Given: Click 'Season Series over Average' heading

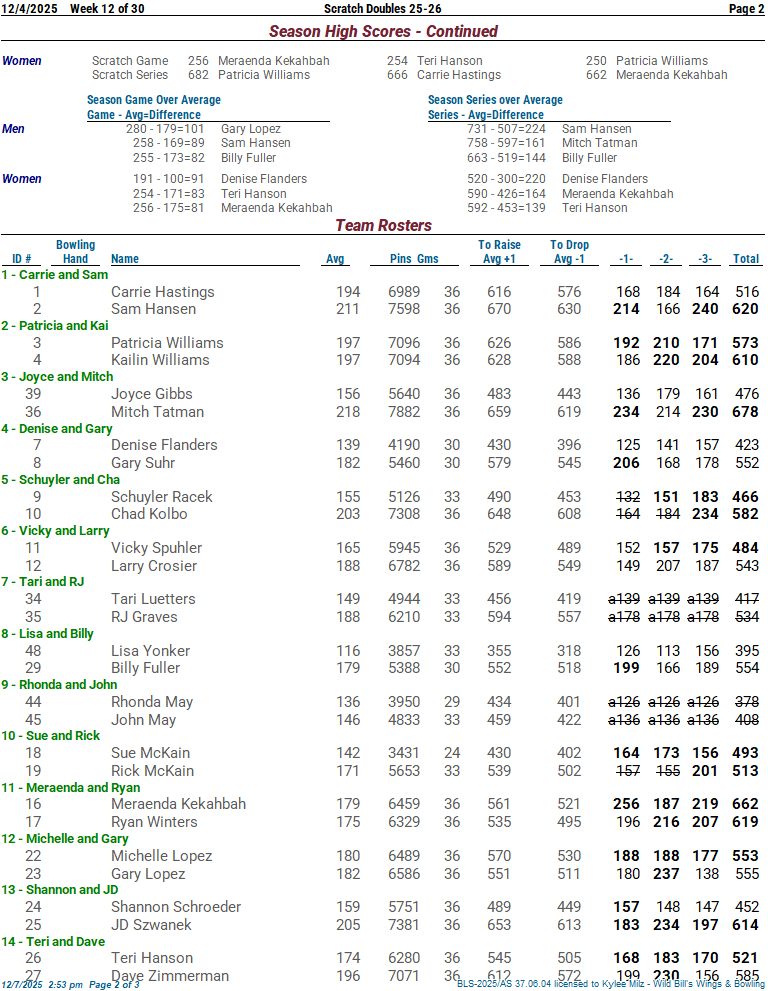Looking at the screenshot, I should (x=495, y=99).
